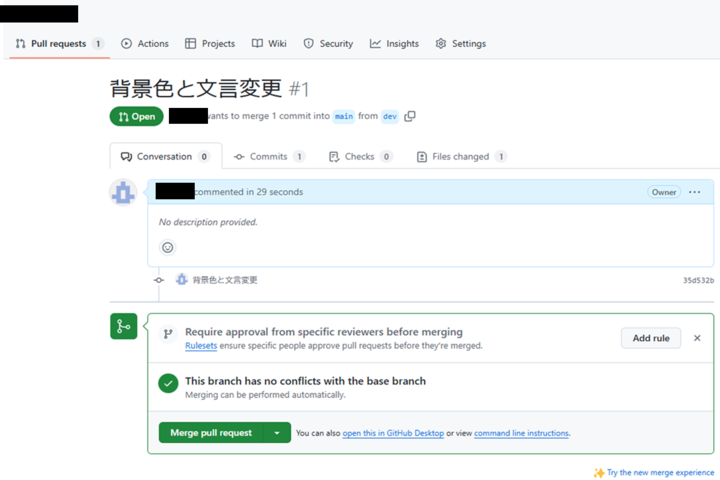
Task: Switch to the Conversation tab
Action: 166,157
